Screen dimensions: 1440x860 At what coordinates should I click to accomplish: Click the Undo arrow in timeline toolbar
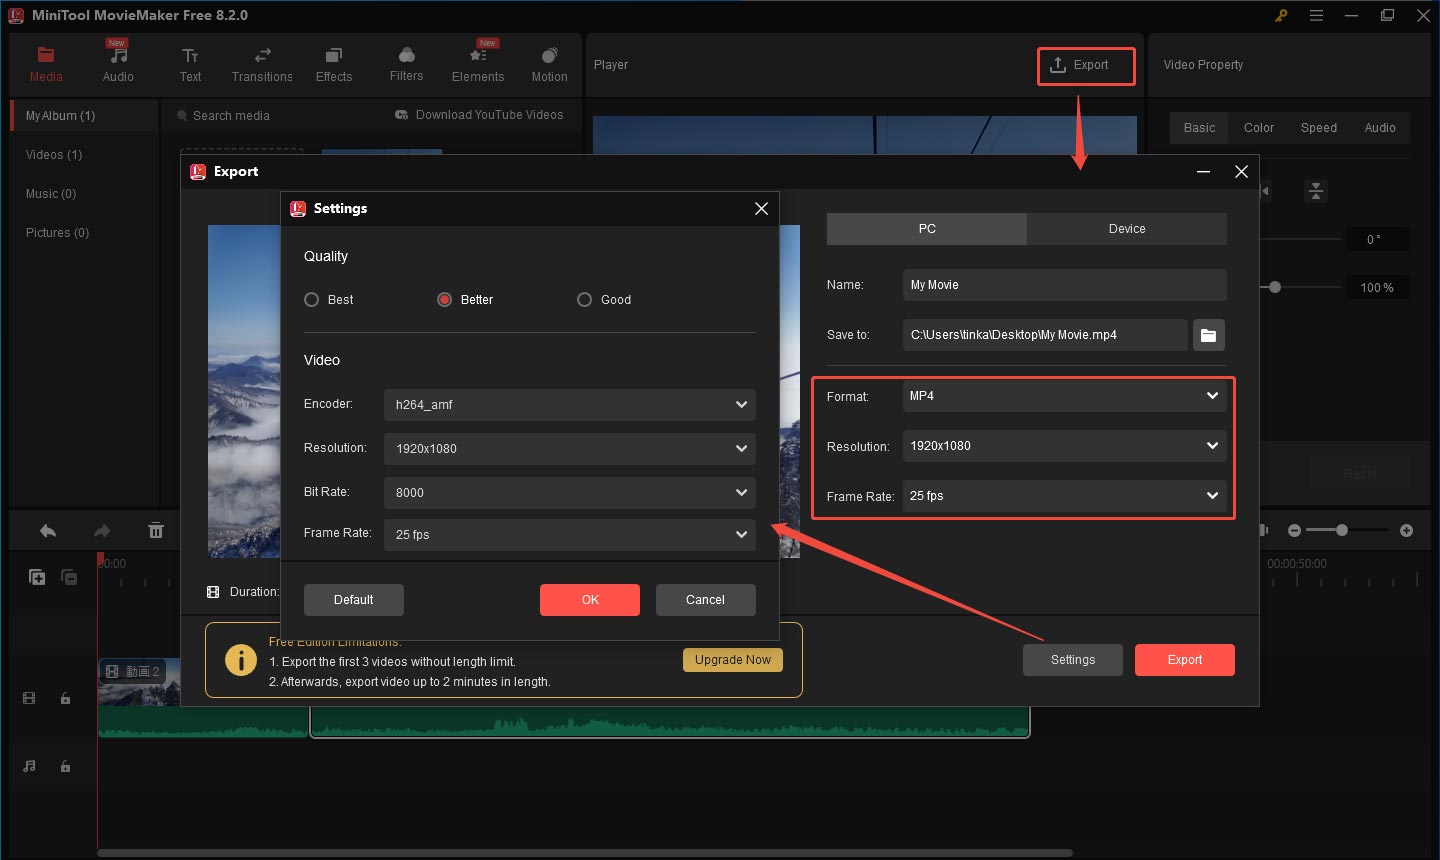tap(48, 531)
